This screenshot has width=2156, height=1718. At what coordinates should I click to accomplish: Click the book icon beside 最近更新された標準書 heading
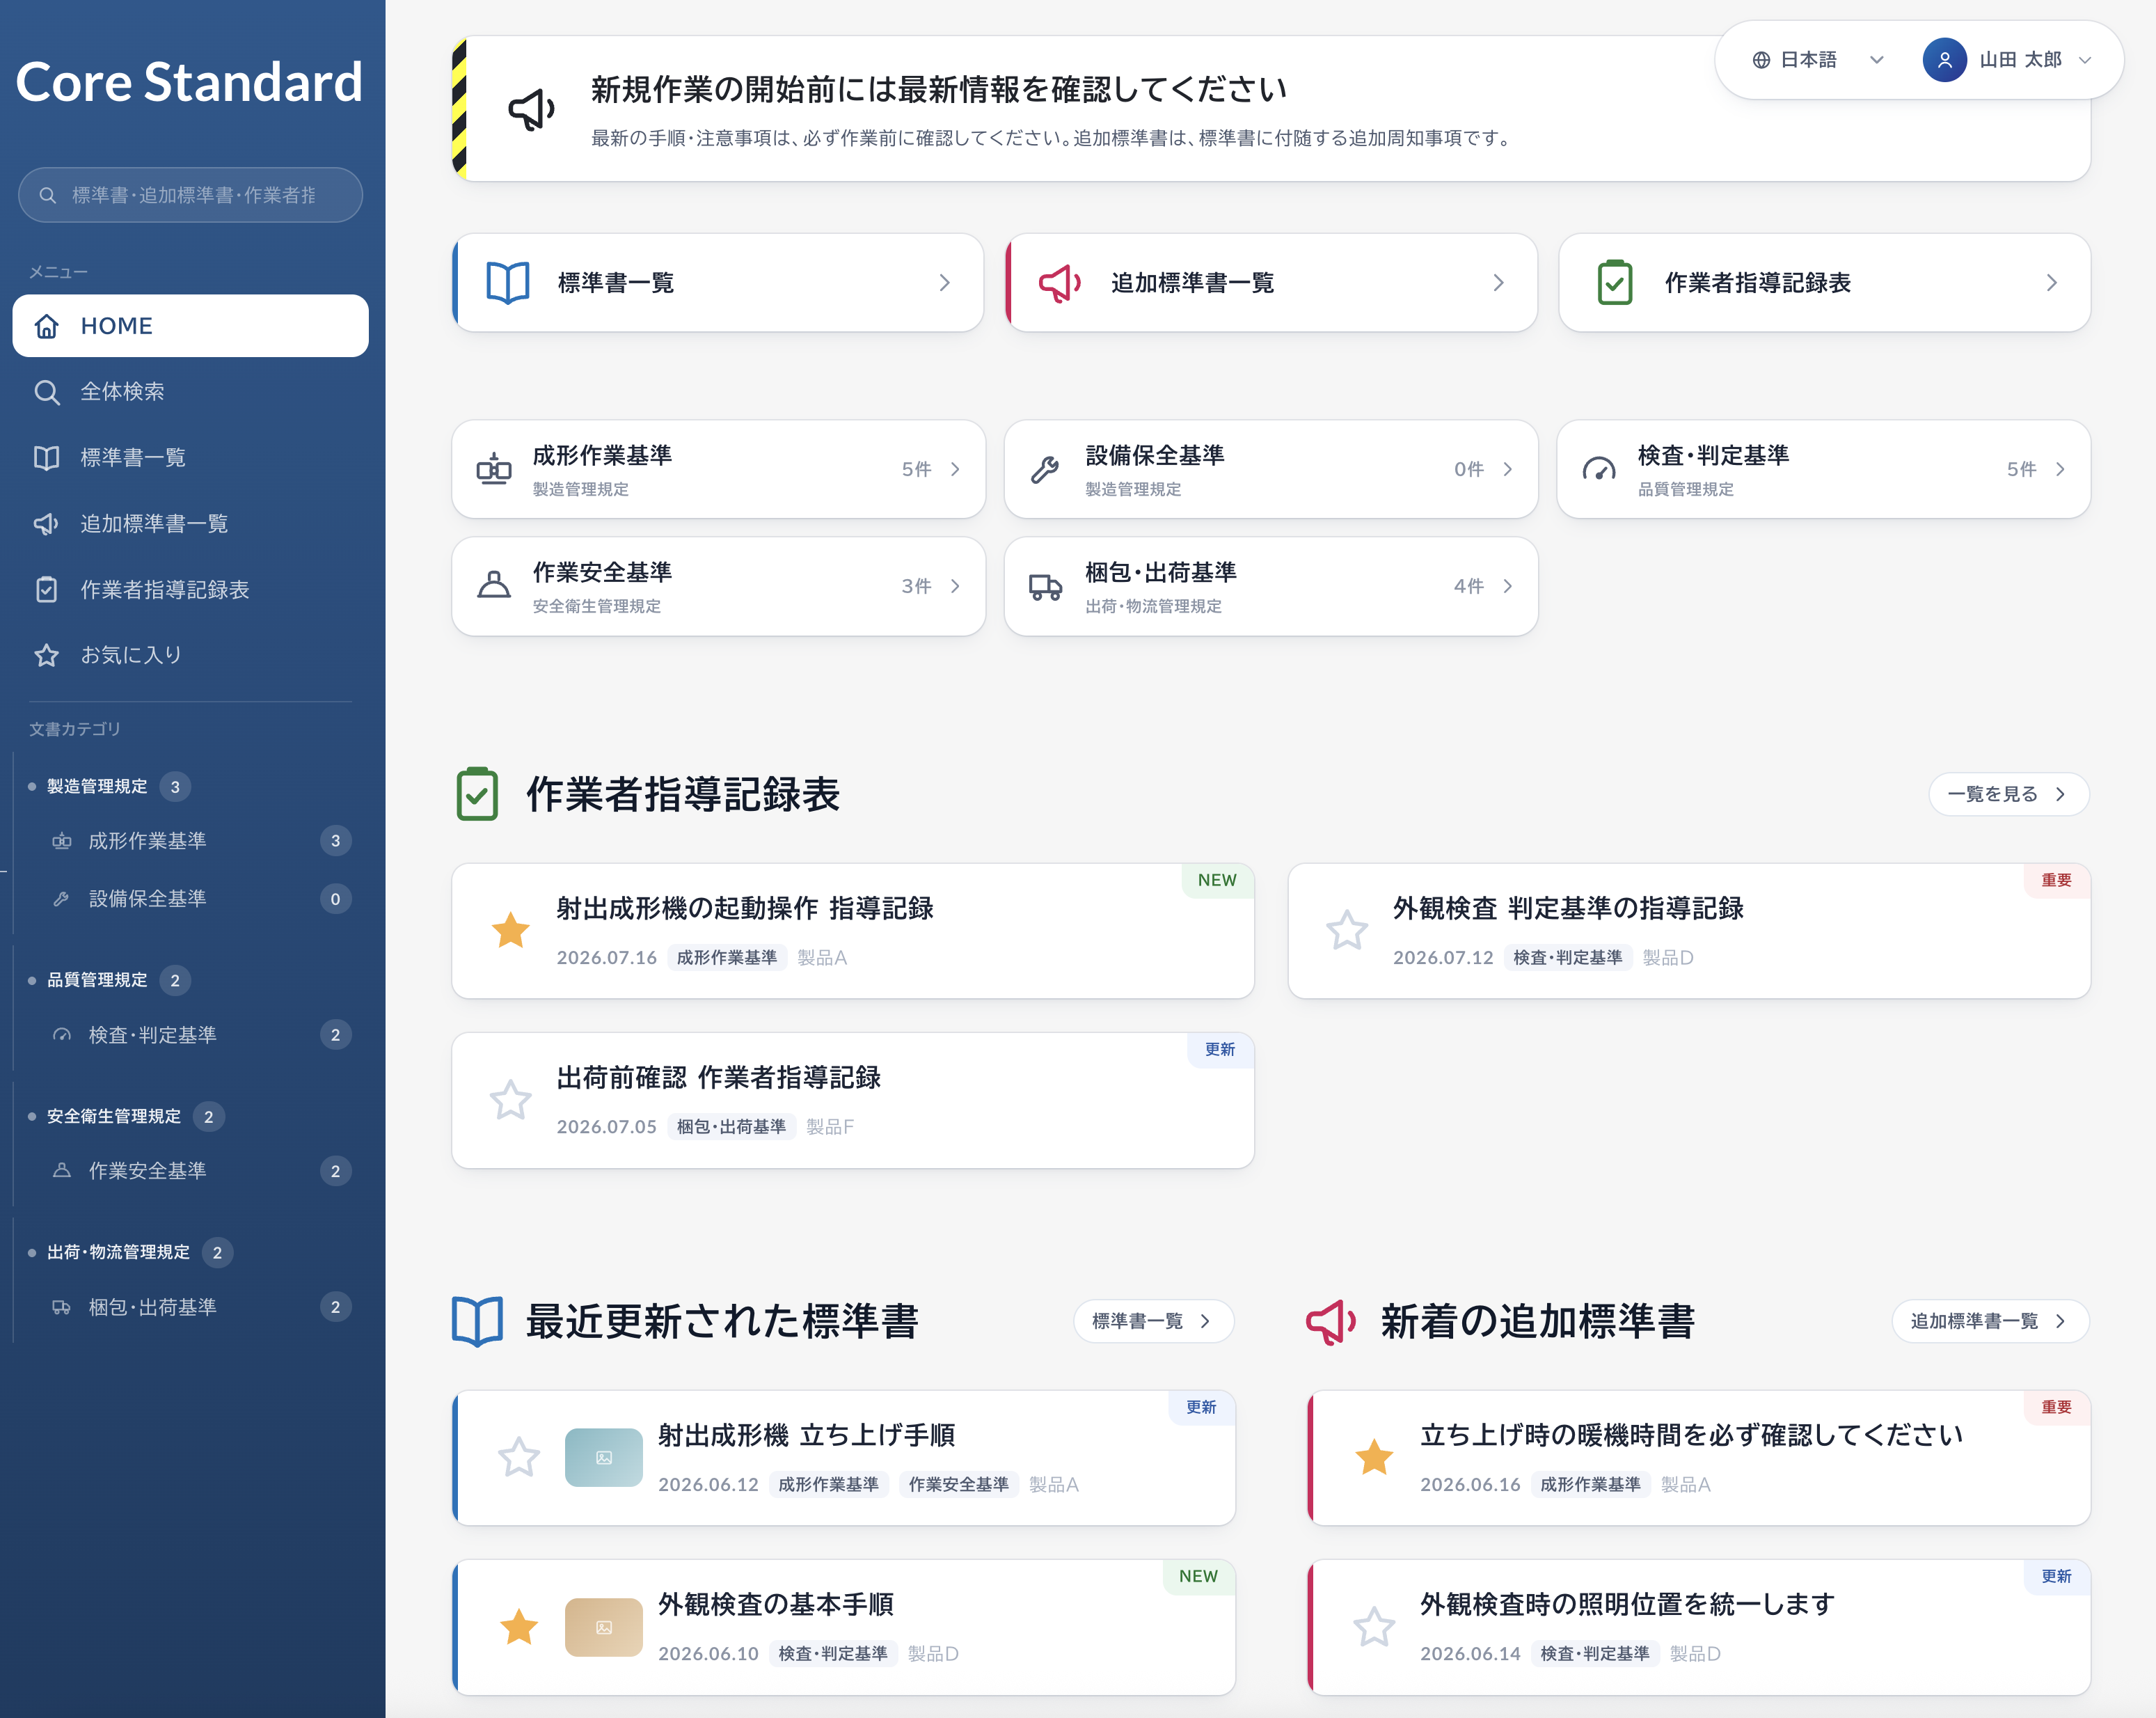477,1321
